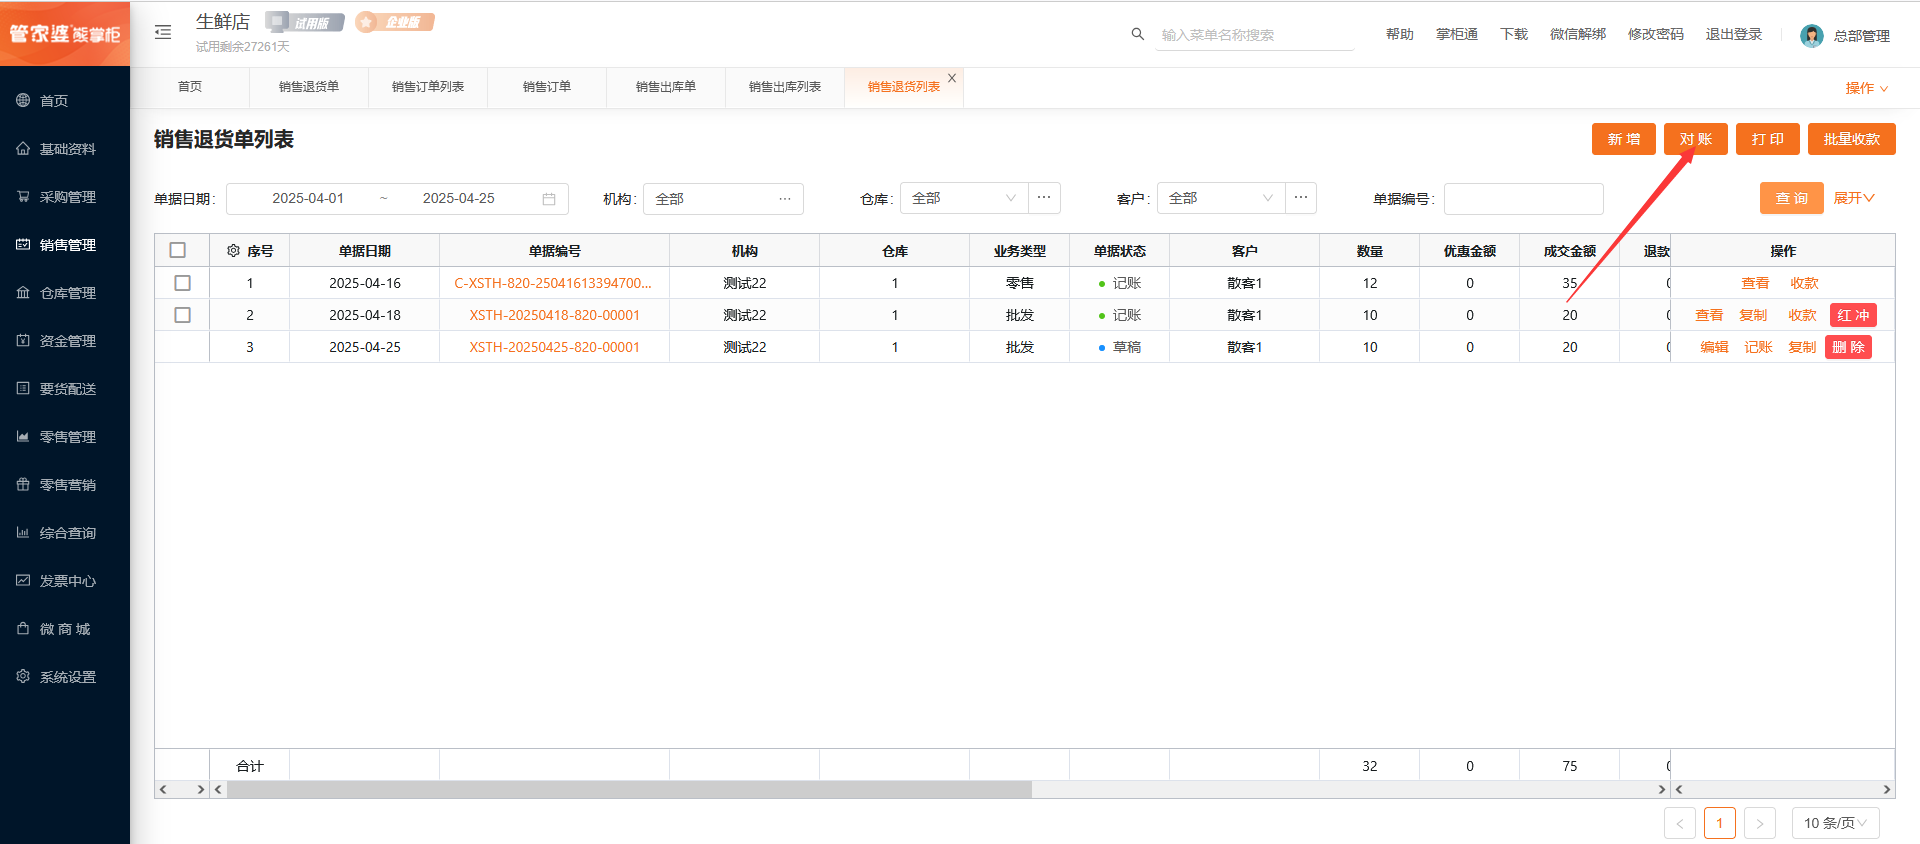Open column settings gear in table header
This screenshot has height=844, width=1920.
coord(233,251)
